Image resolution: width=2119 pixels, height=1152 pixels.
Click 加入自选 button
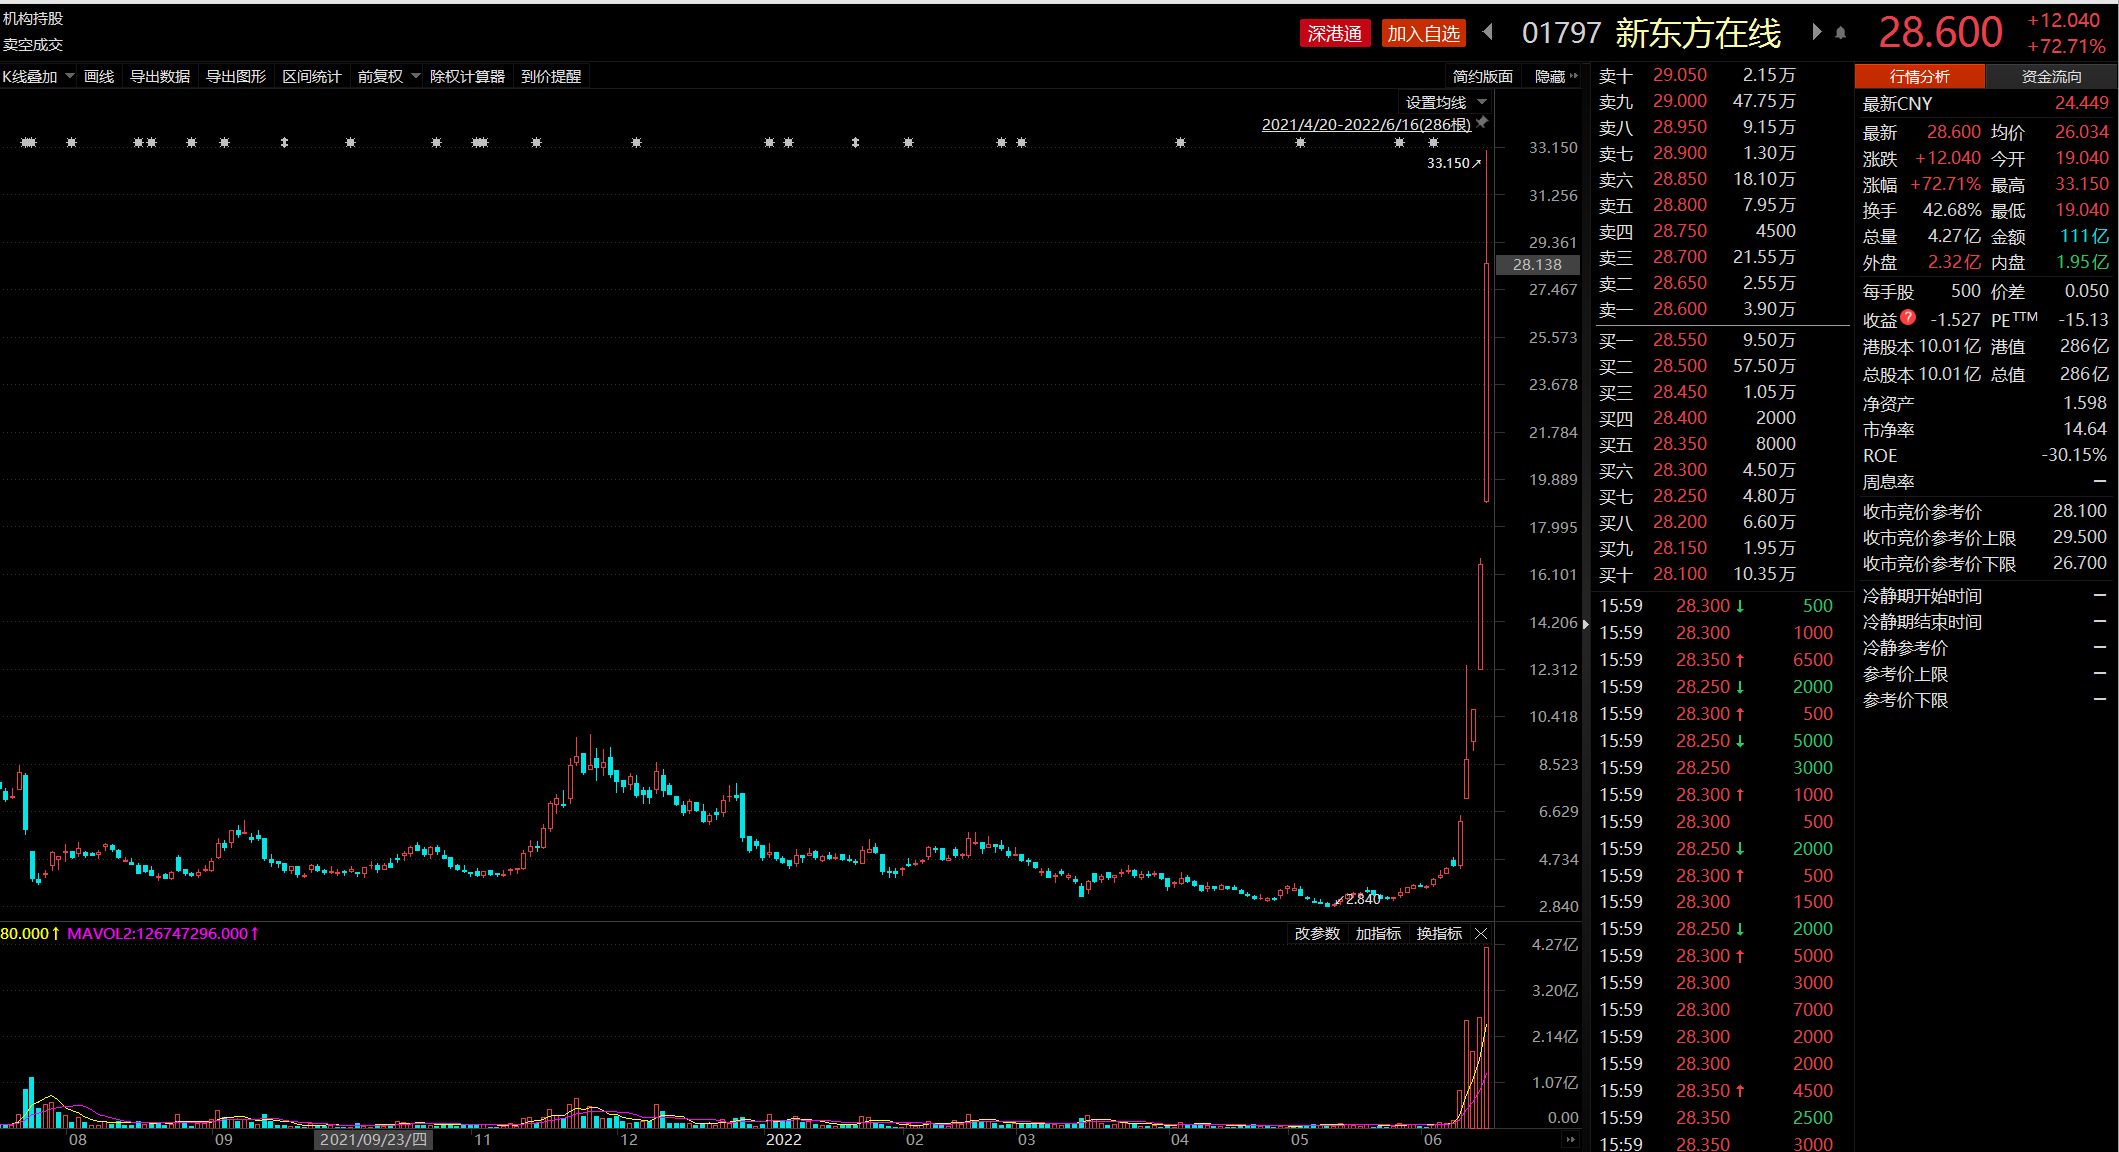(1423, 34)
